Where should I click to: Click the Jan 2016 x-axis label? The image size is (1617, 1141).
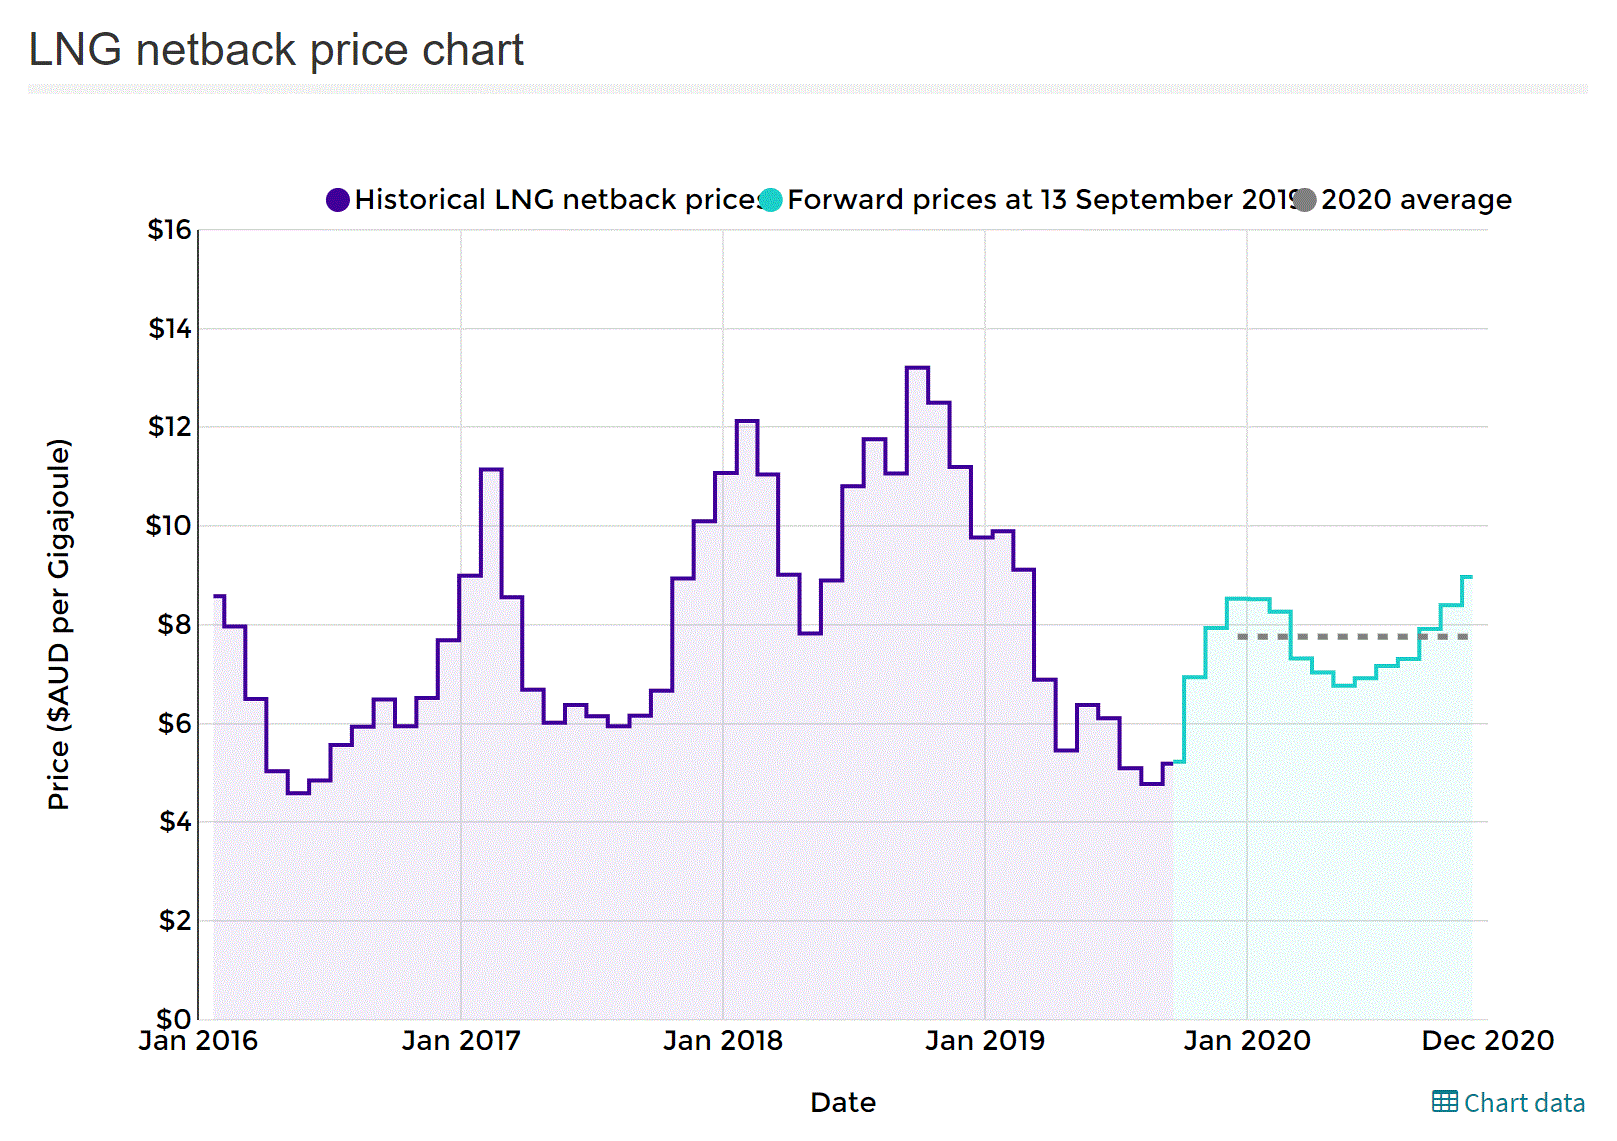(198, 1041)
